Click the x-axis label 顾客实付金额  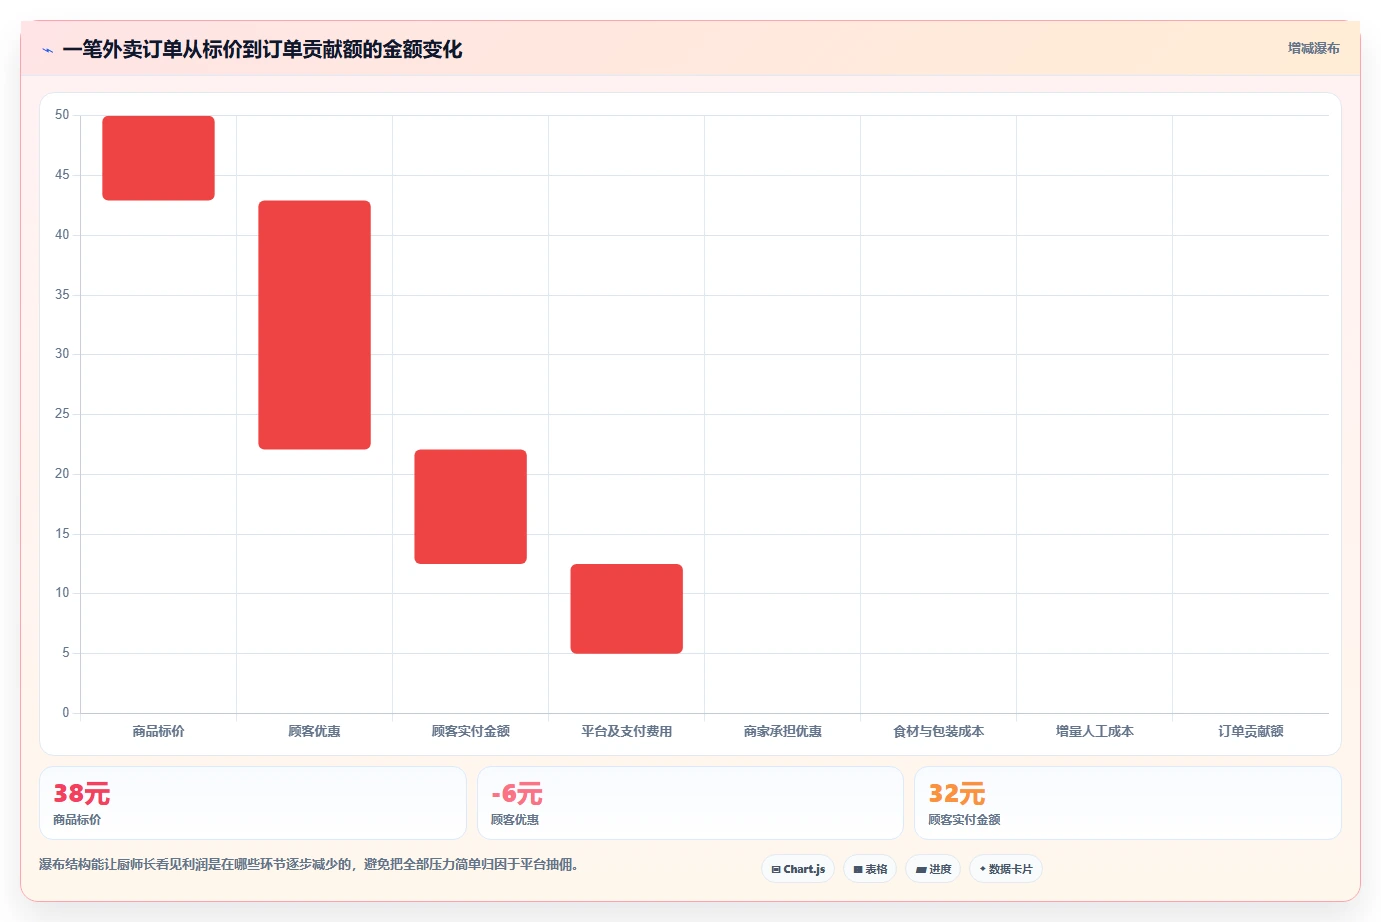[x=470, y=731]
